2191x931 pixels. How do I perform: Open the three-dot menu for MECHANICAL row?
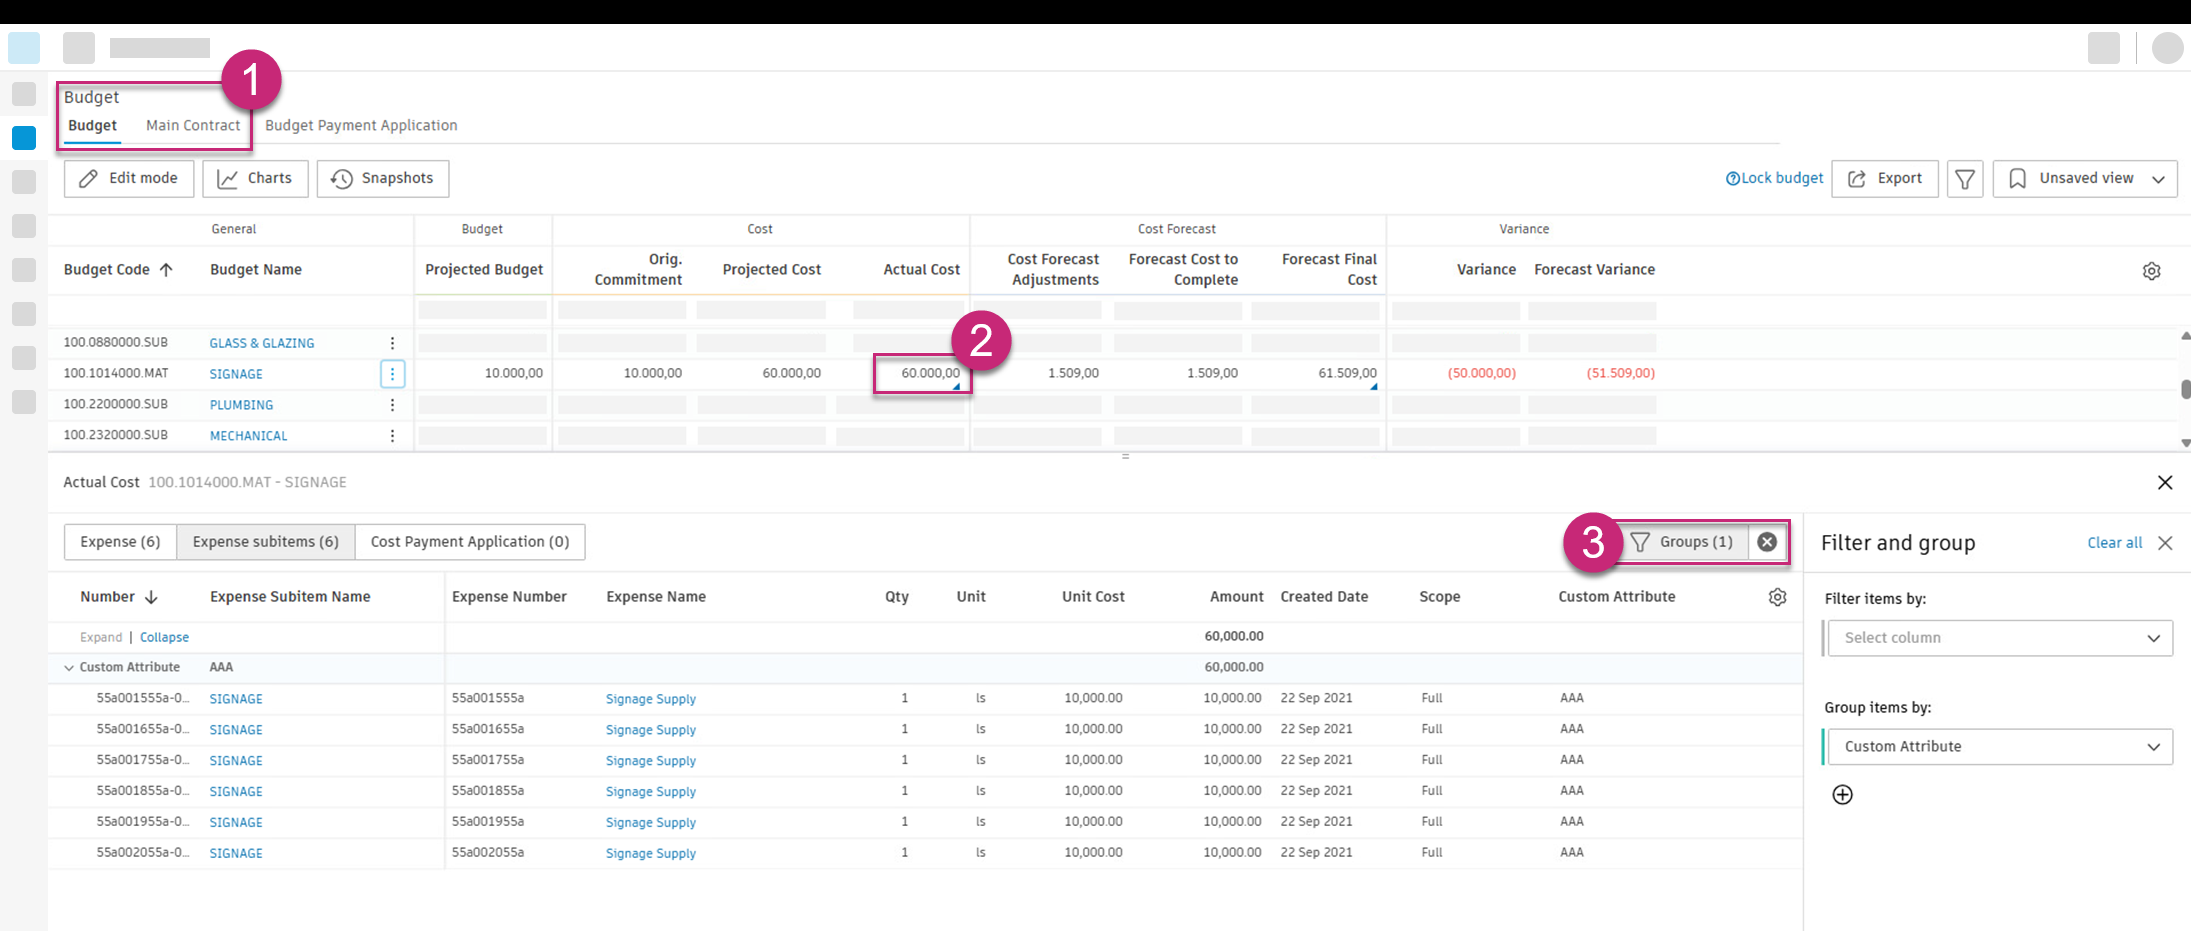[392, 436]
